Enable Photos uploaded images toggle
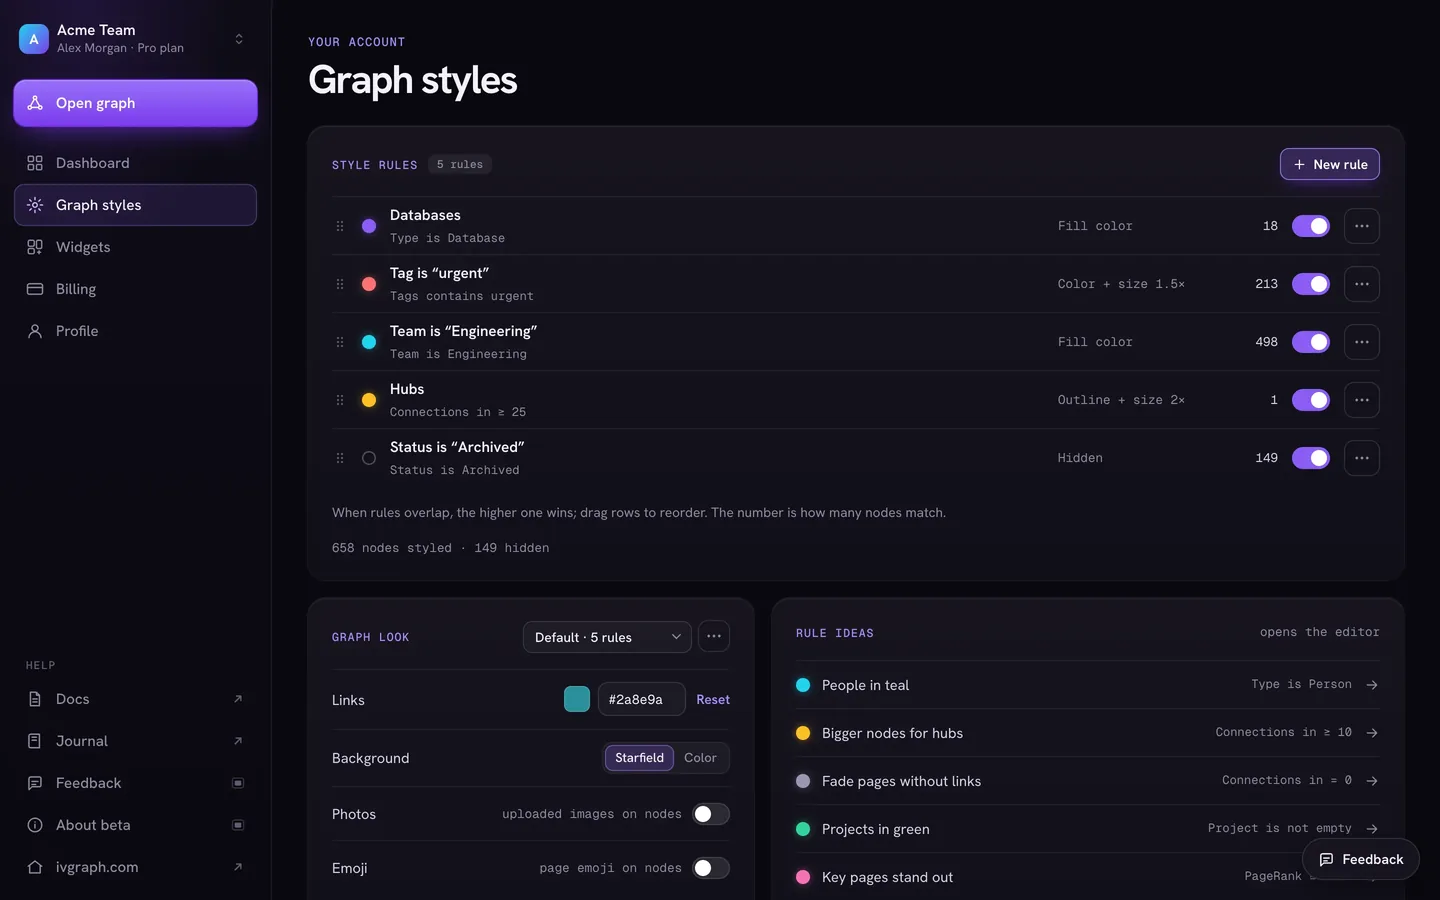This screenshot has height=900, width=1440. coord(711,814)
